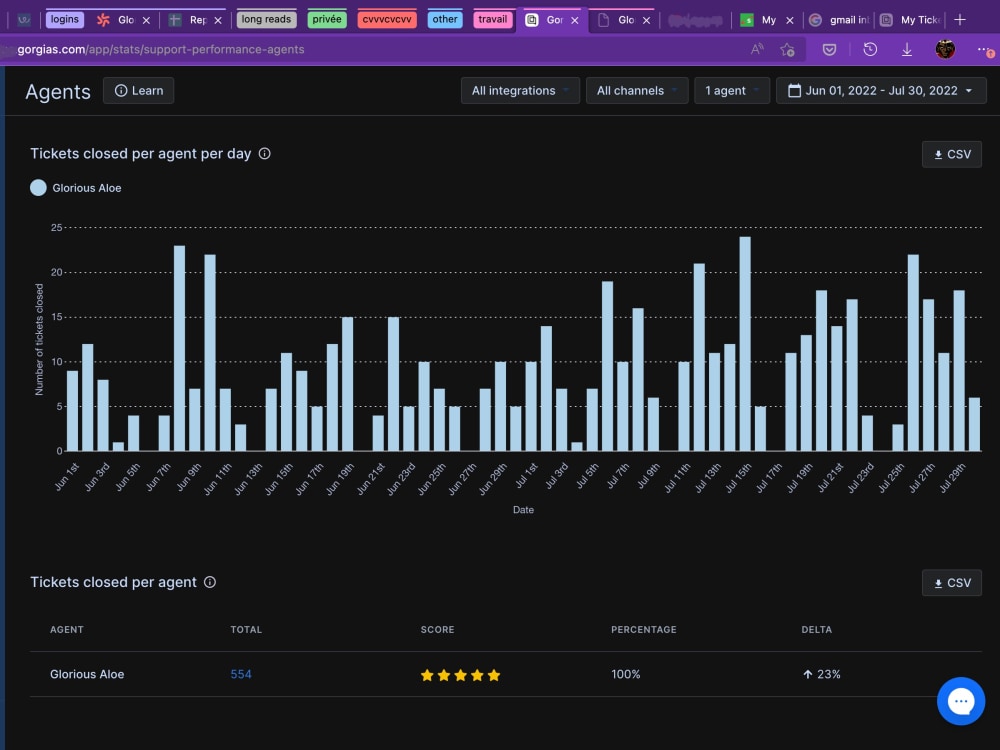Open total tickets 554 link
Screen dimensions: 1000x750
(240, 674)
